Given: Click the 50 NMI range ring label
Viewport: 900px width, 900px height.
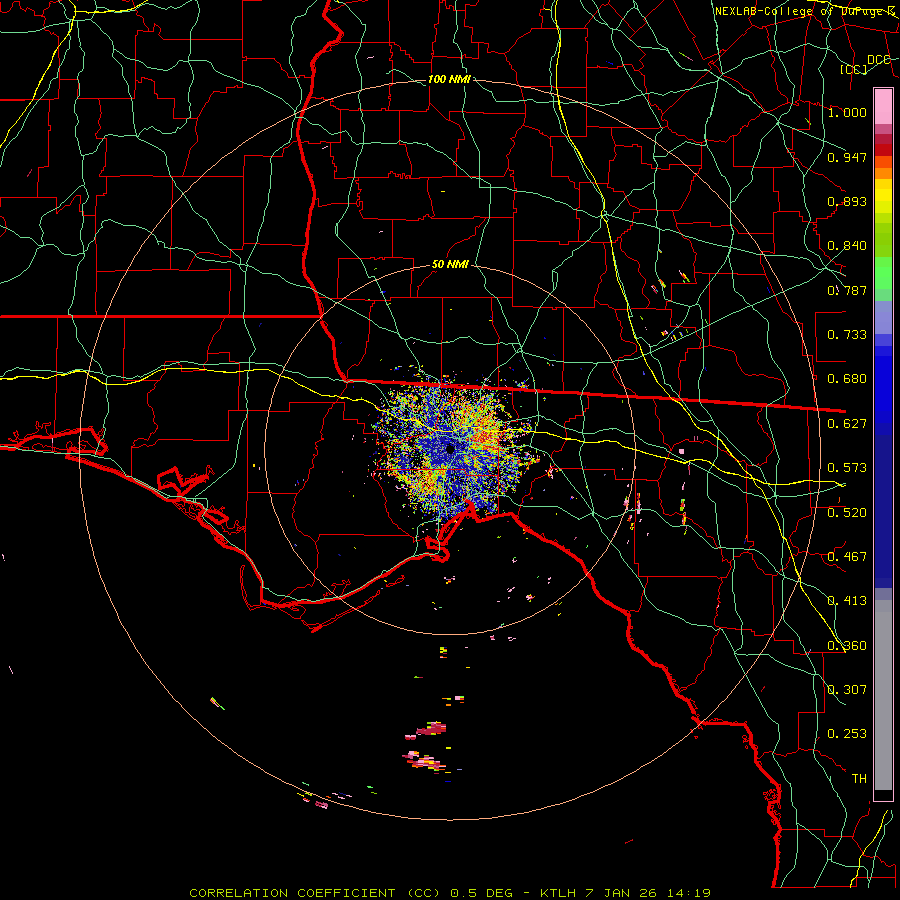Looking at the screenshot, I should click(450, 264).
